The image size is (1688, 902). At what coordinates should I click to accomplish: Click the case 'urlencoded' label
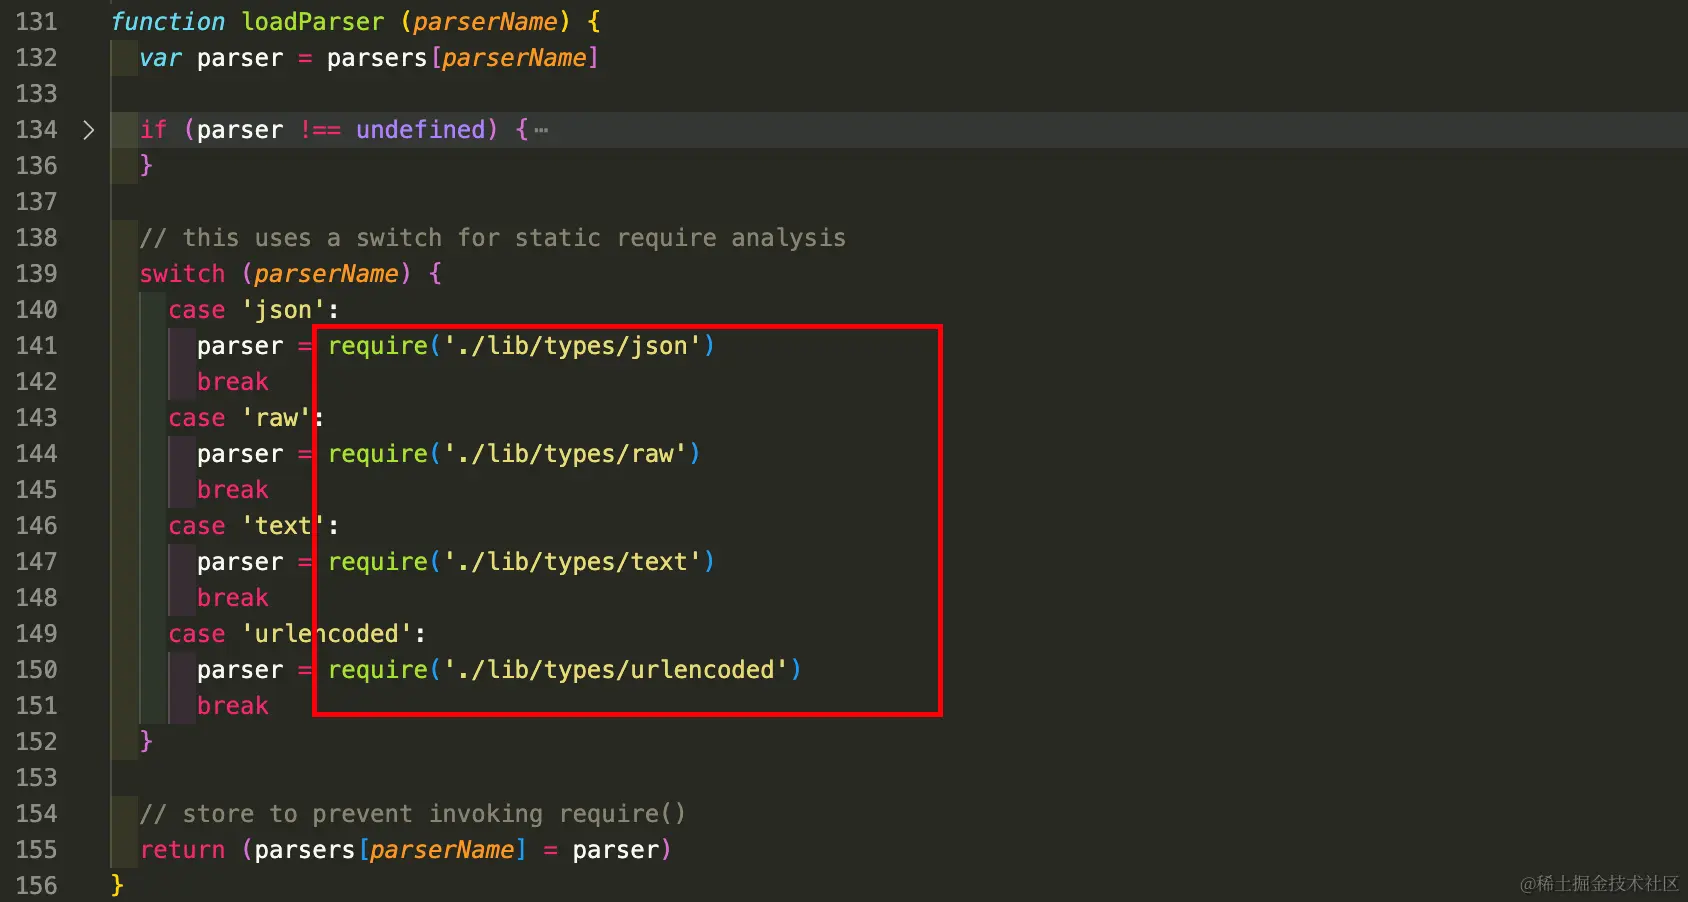[297, 634]
